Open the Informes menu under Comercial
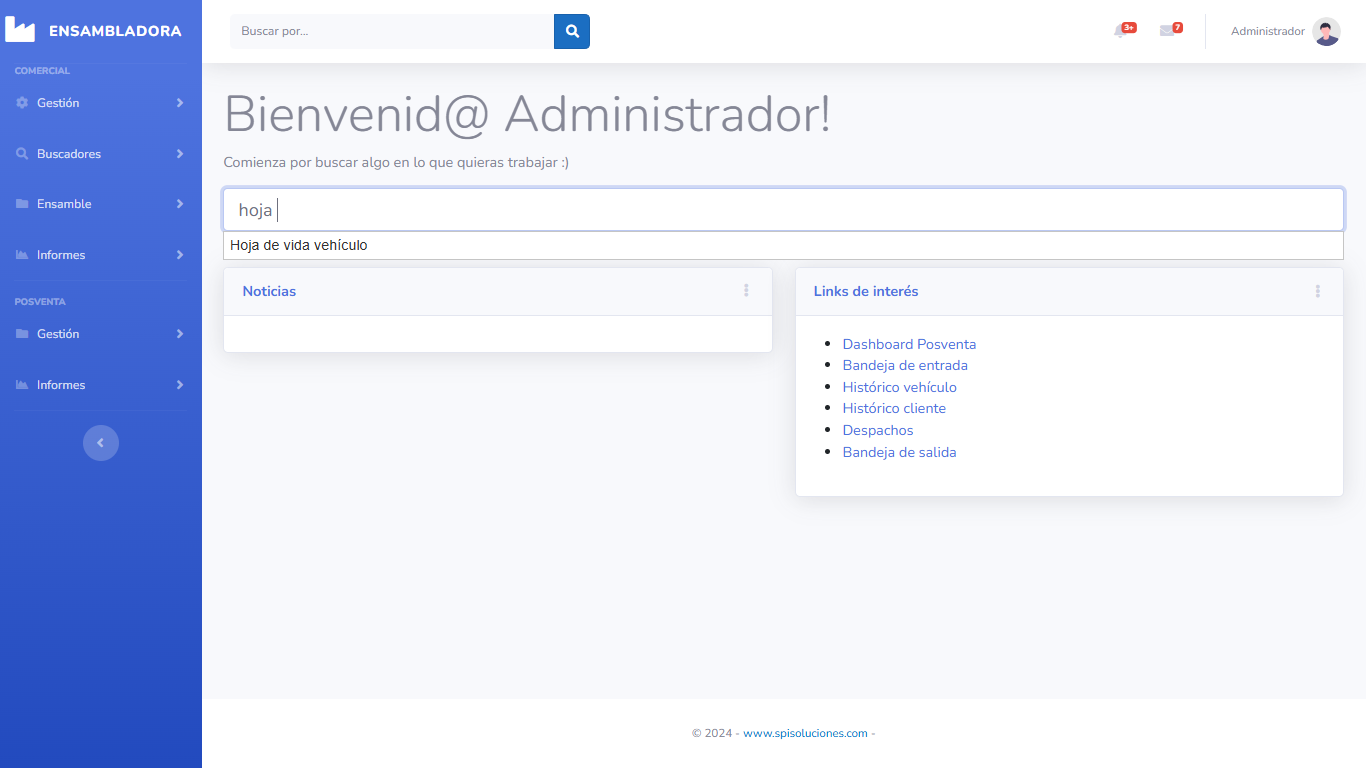Image resolution: width=1366 pixels, height=768 pixels. click(x=100, y=255)
